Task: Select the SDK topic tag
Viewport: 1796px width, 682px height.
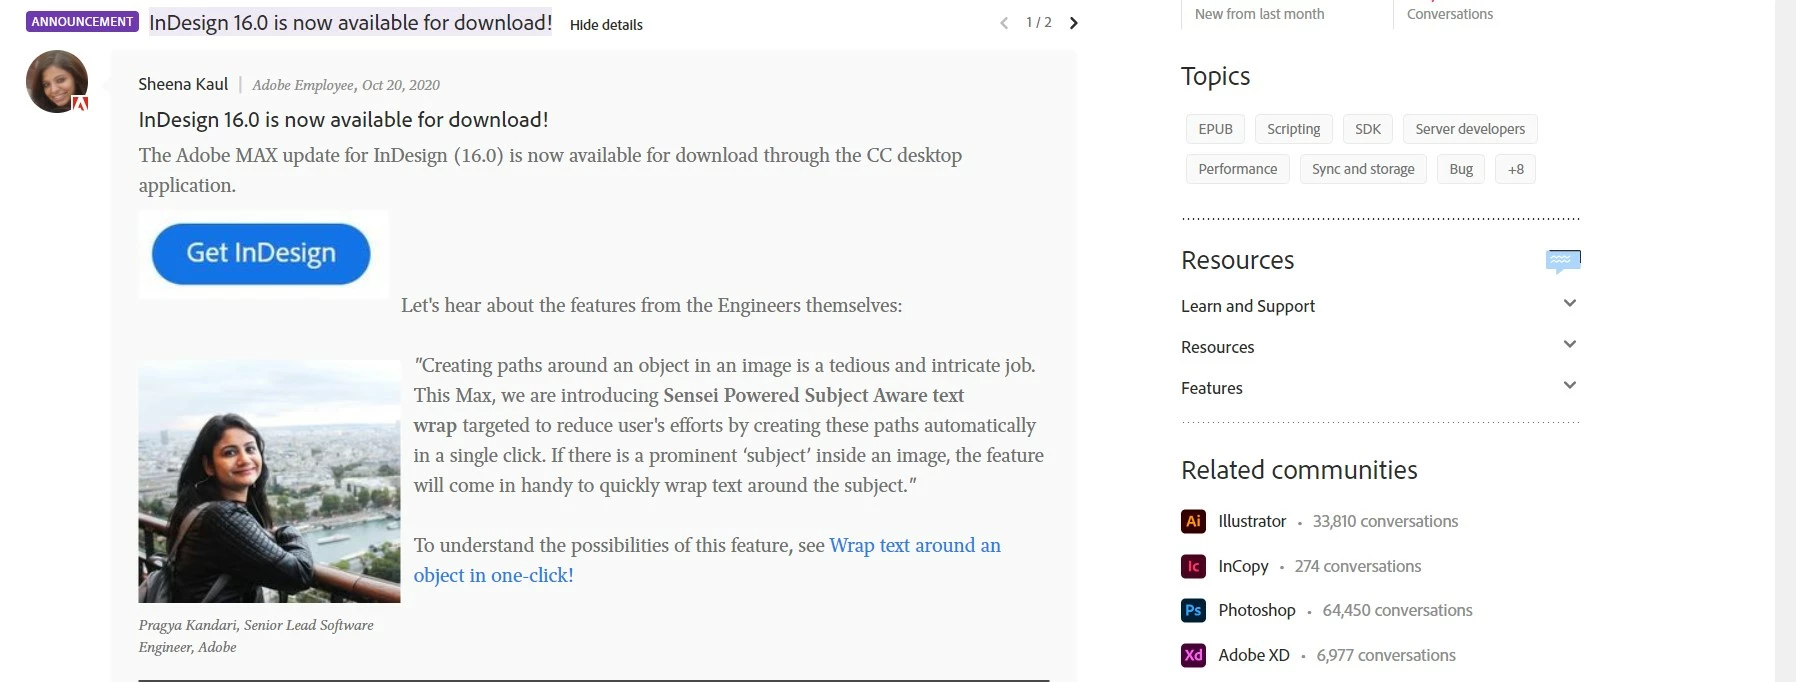Action: pyautogui.click(x=1367, y=129)
